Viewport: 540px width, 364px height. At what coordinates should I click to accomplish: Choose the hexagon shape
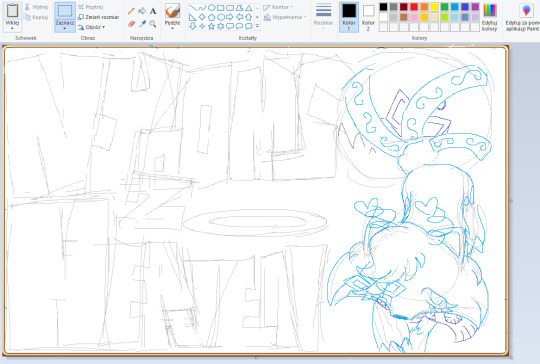point(221,17)
